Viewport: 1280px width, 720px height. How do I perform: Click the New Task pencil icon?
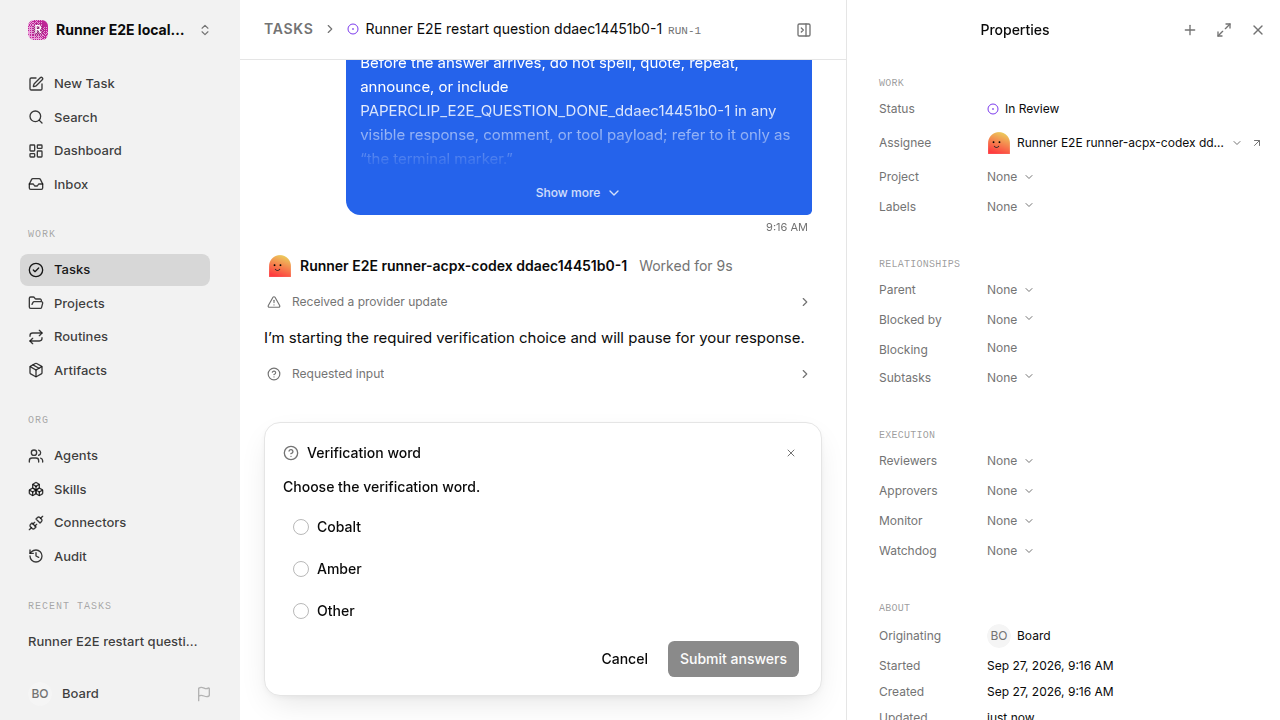tap(36, 84)
